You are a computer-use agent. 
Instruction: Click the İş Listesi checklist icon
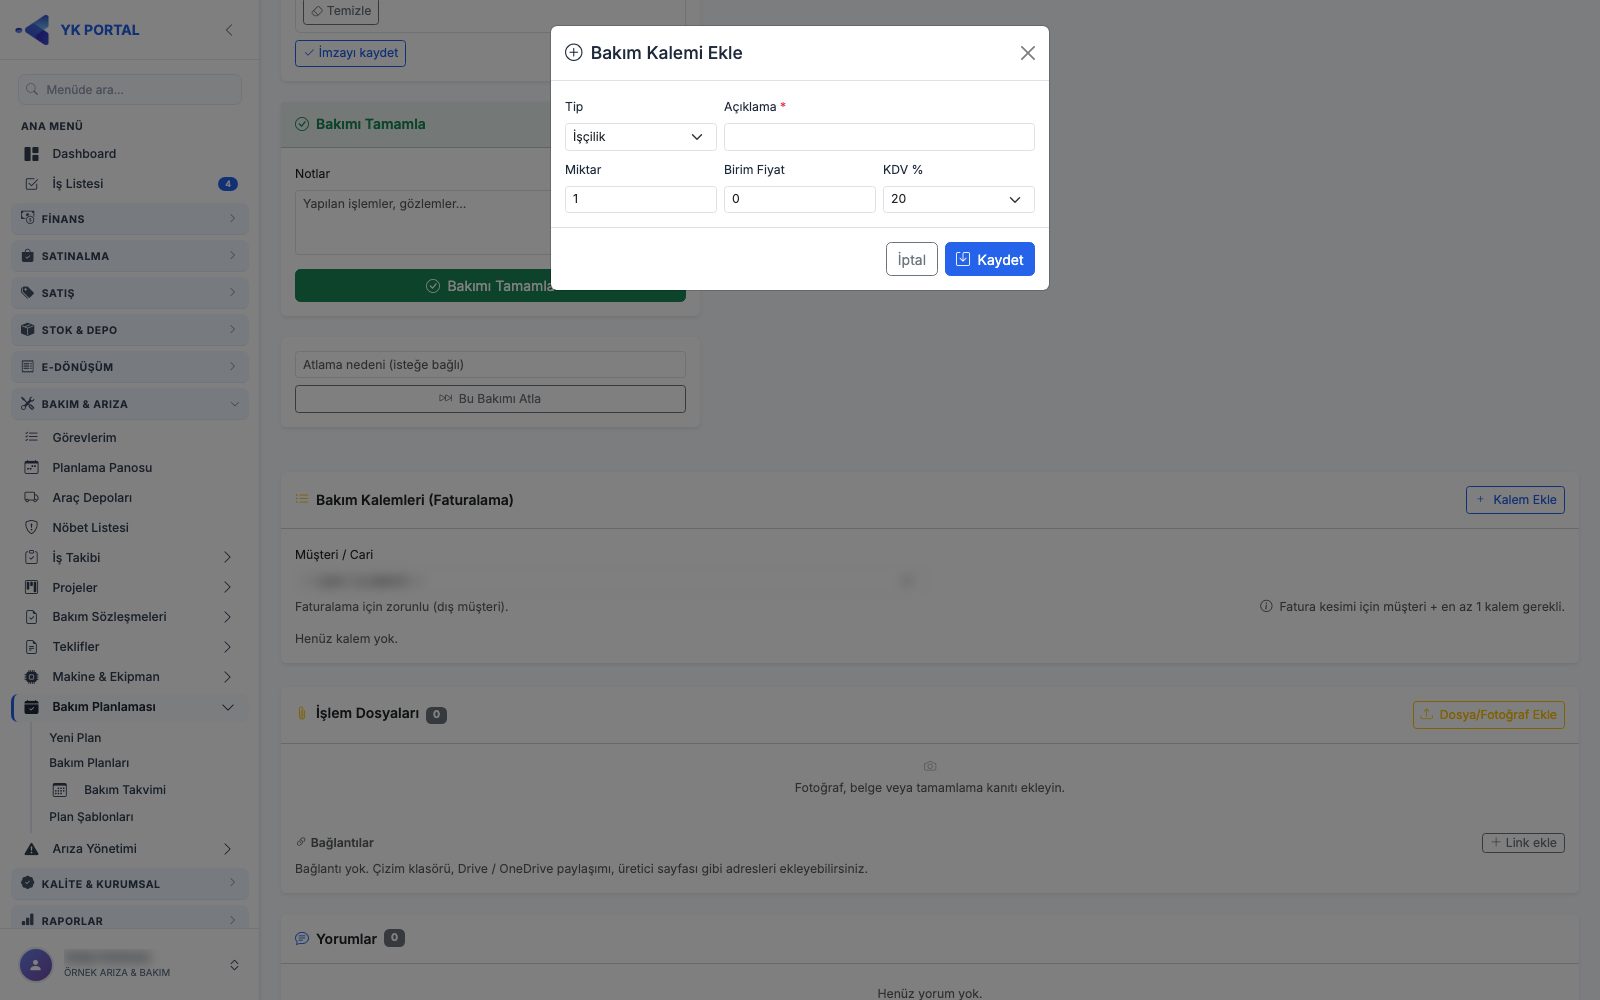click(x=31, y=184)
